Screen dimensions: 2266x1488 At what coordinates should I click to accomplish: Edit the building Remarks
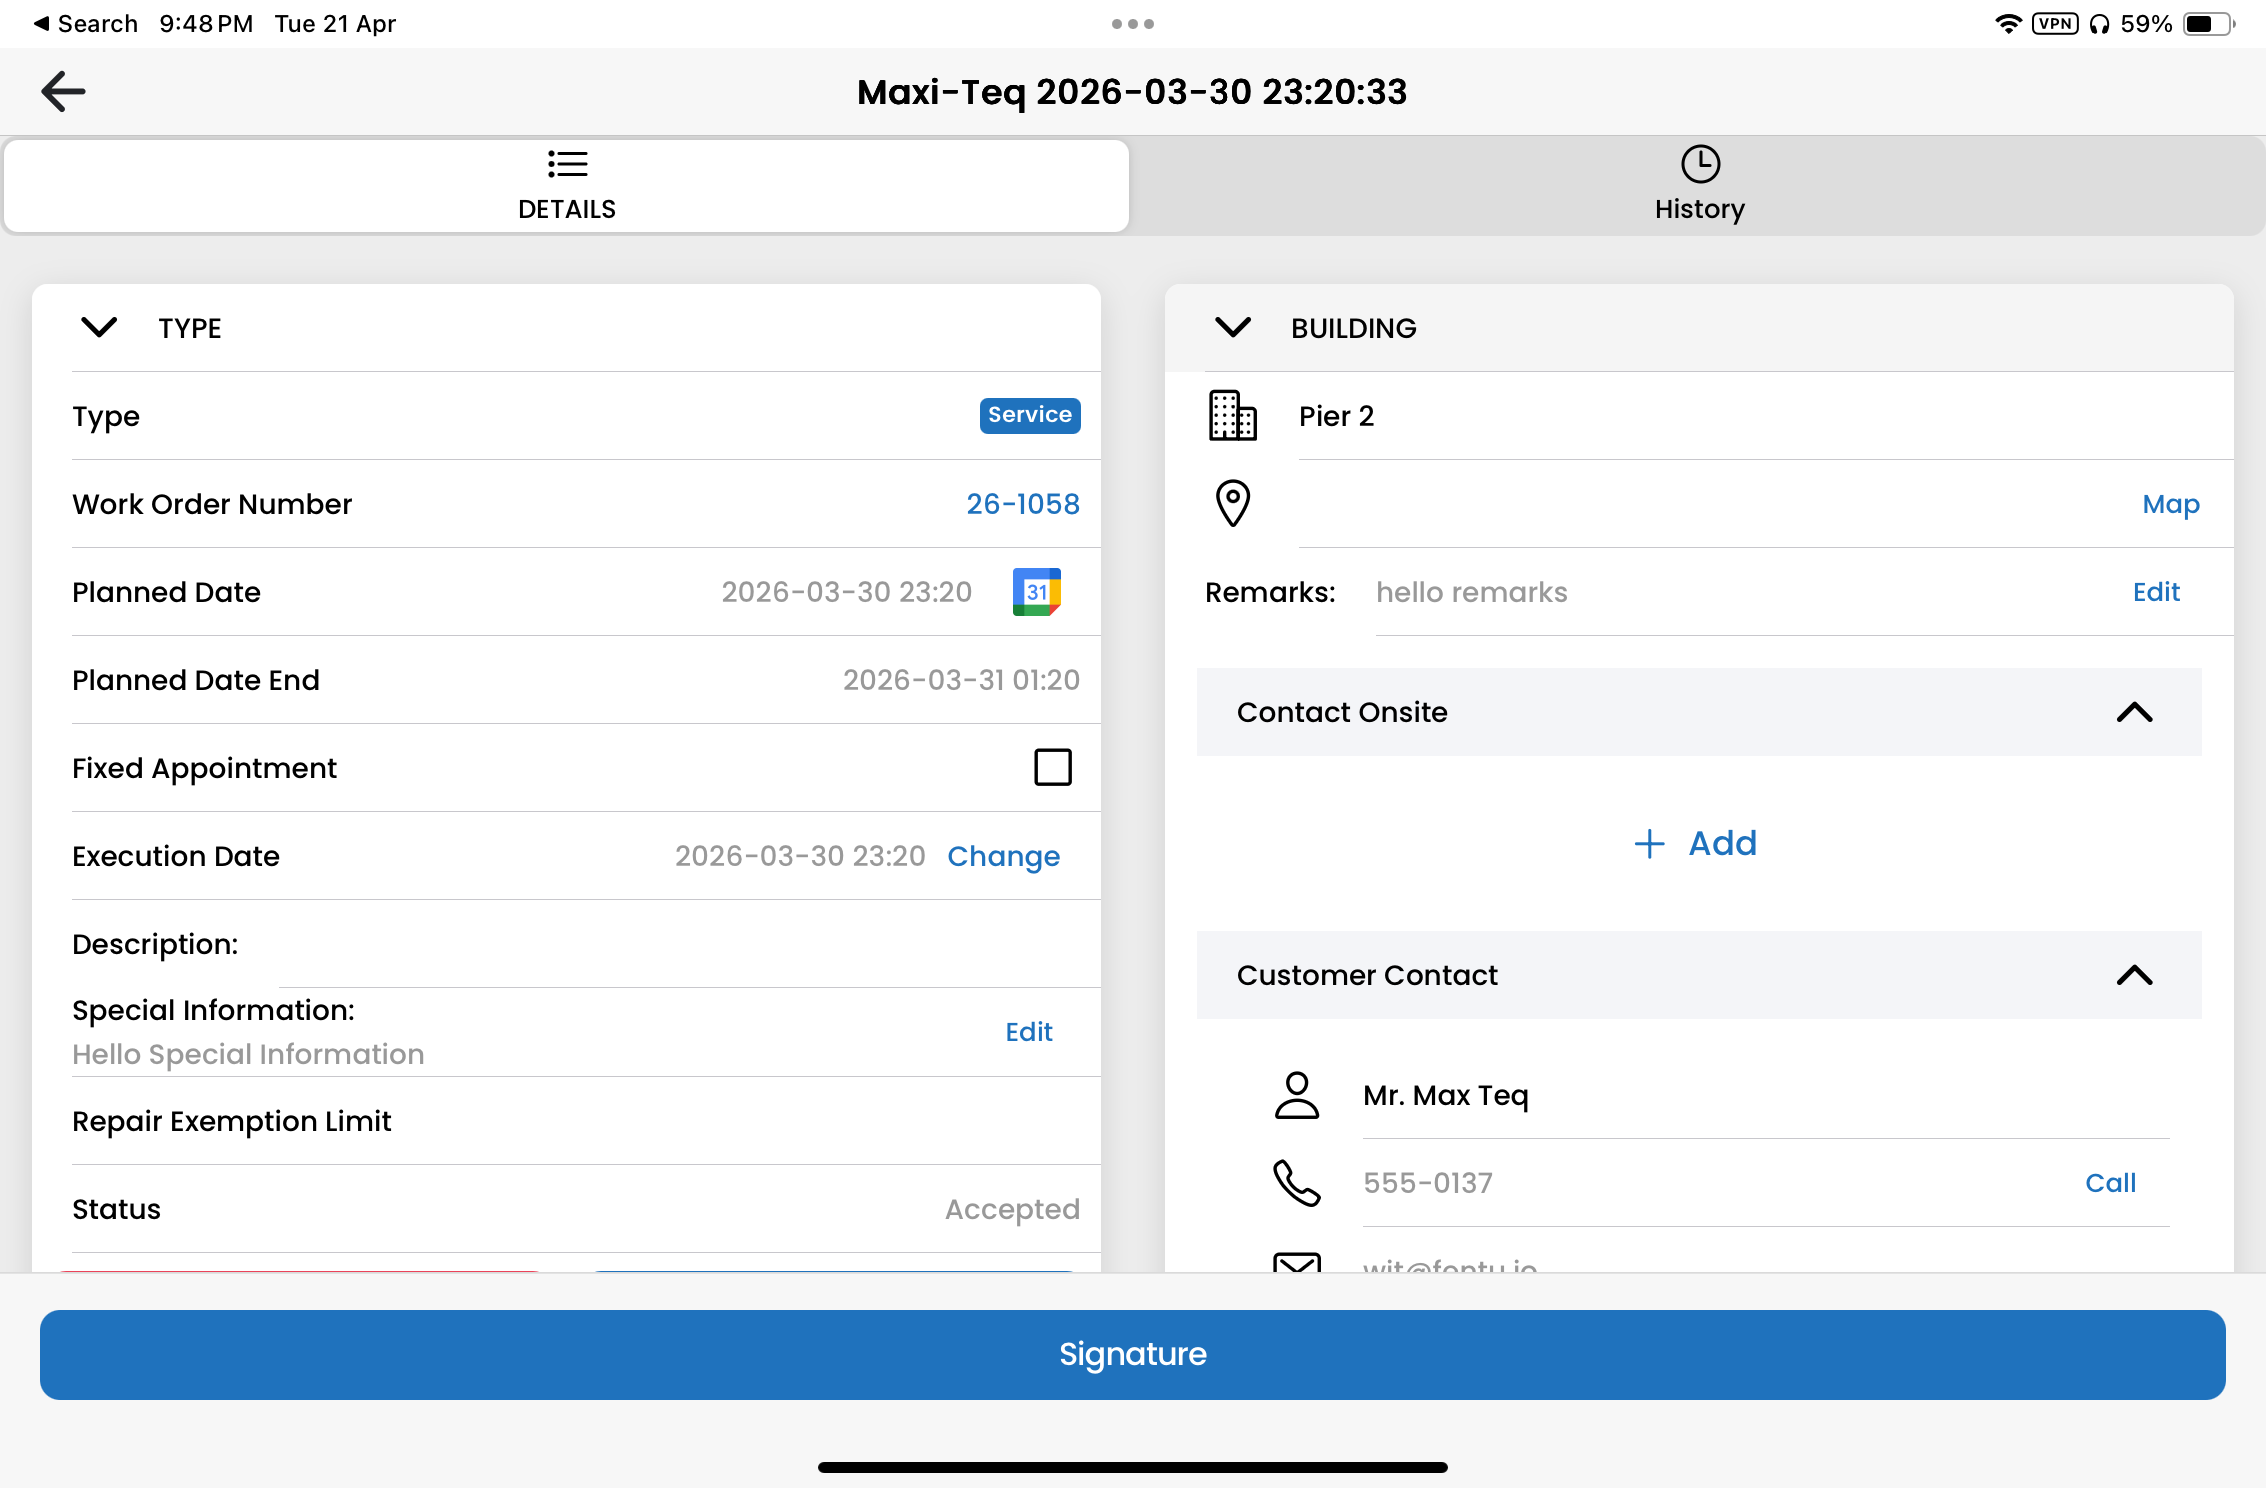point(2156,592)
